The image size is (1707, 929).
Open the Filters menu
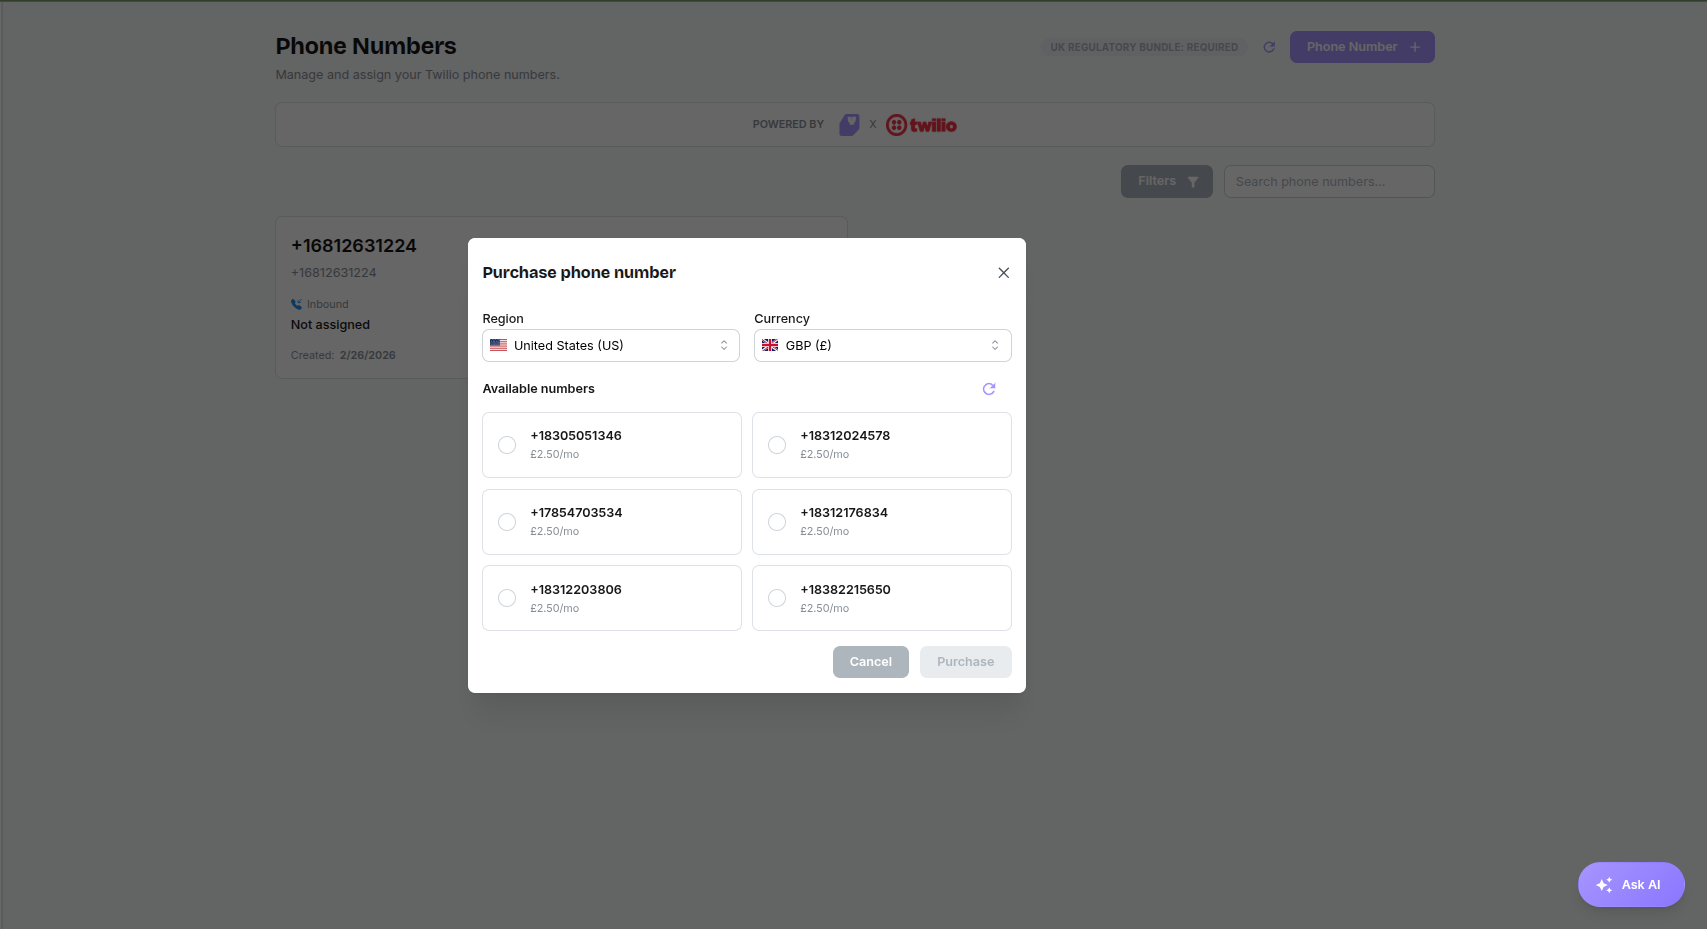click(1167, 181)
